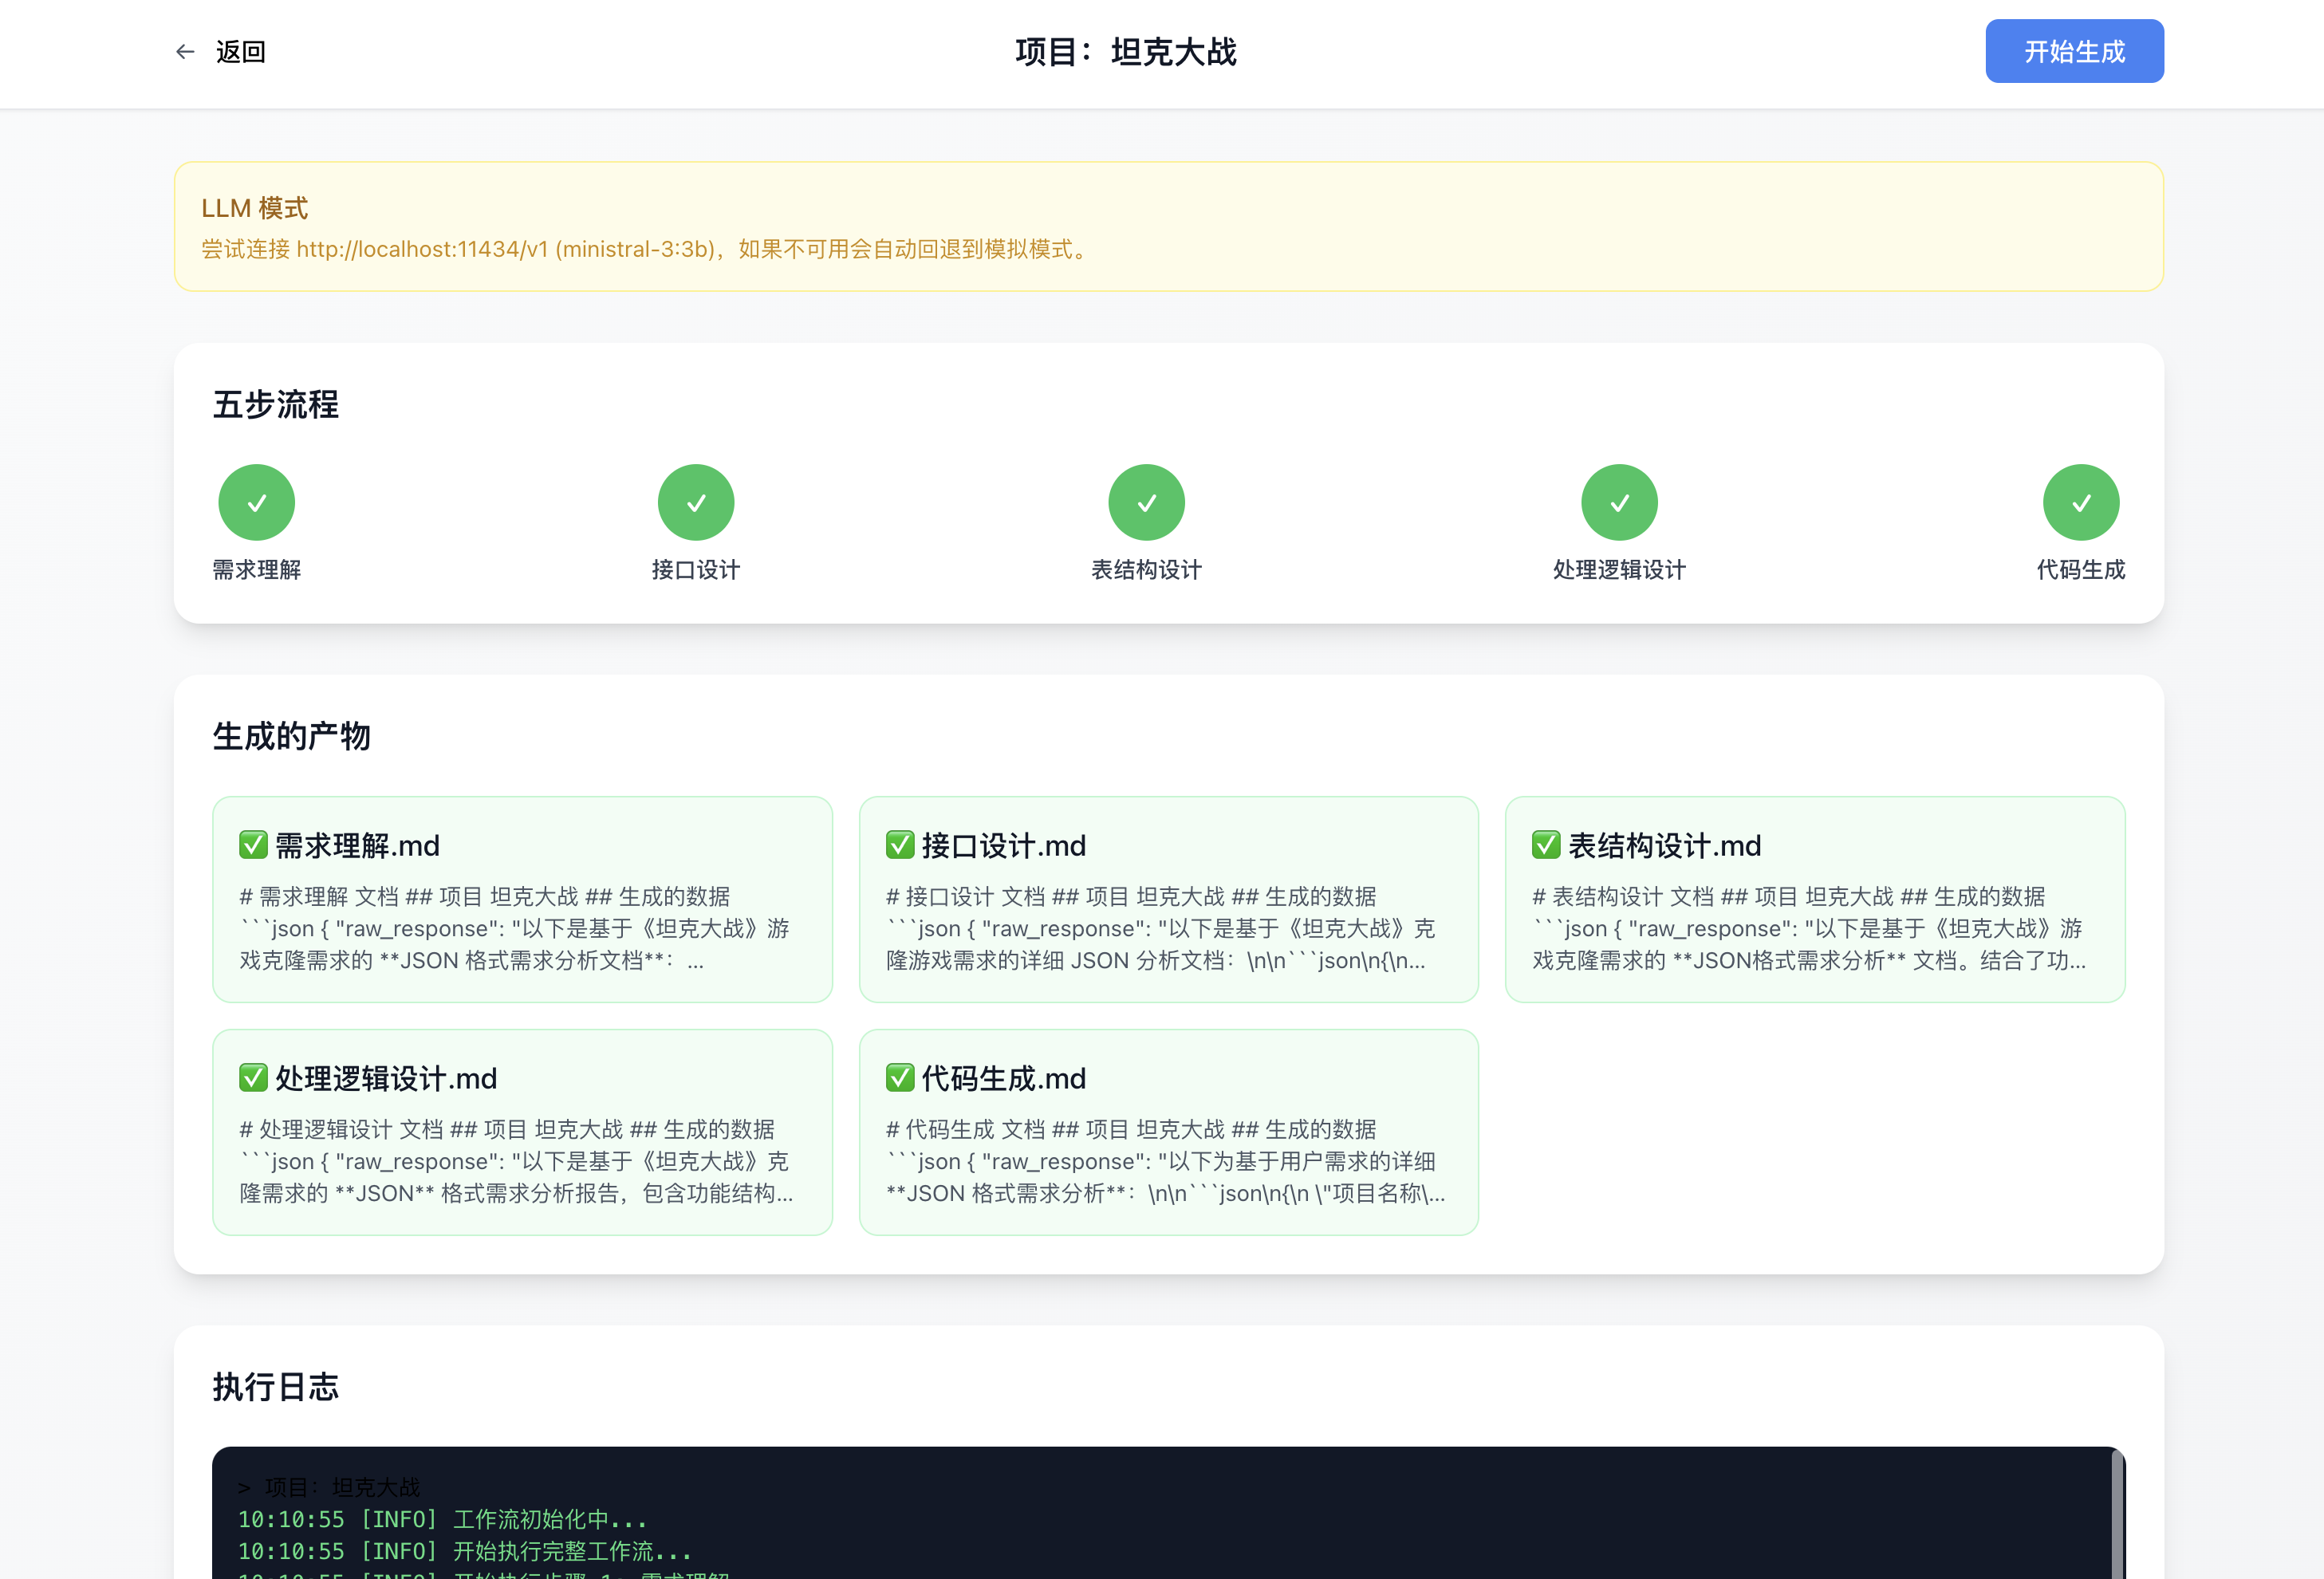
Task: Open the 需求理解.md artifact card
Action: [522, 899]
